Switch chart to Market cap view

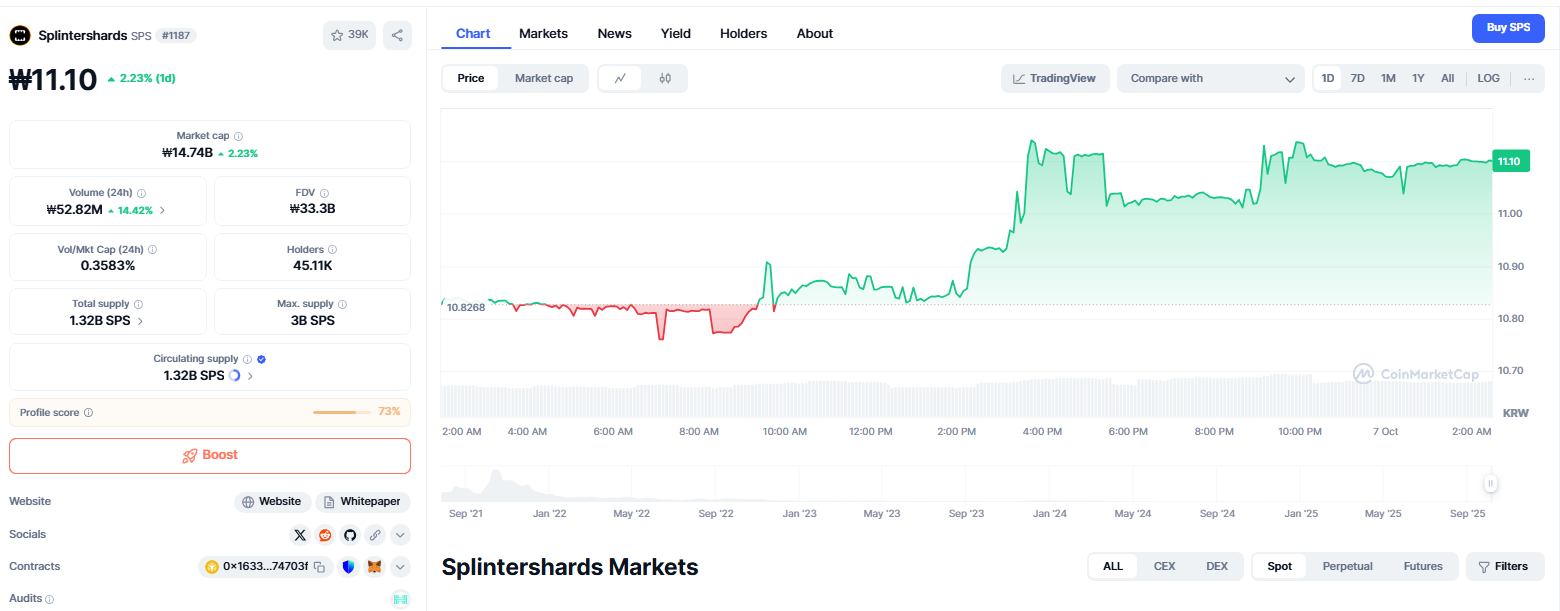click(x=543, y=78)
